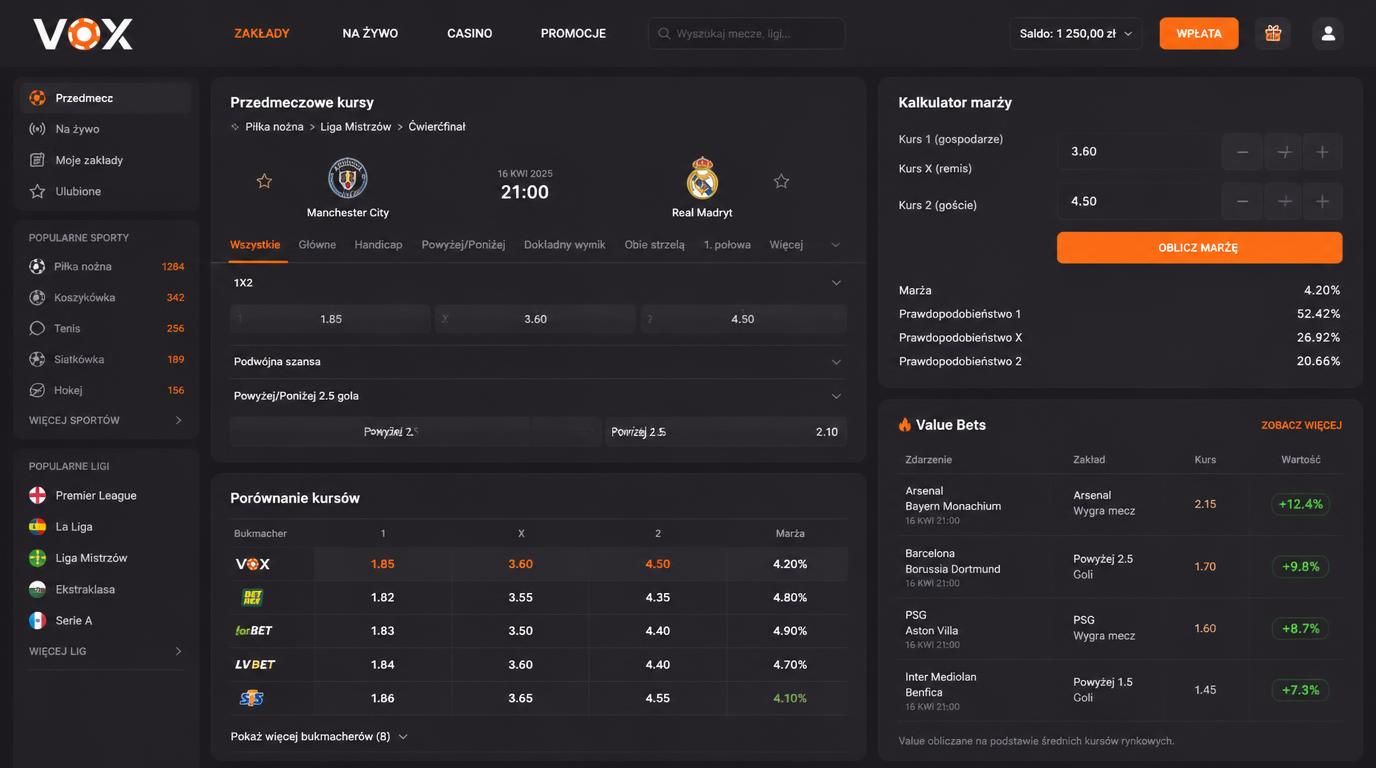The height and width of the screenshot is (768, 1376).
Task: Open PROMOCJE in top navigation
Action: (x=573, y=33)
